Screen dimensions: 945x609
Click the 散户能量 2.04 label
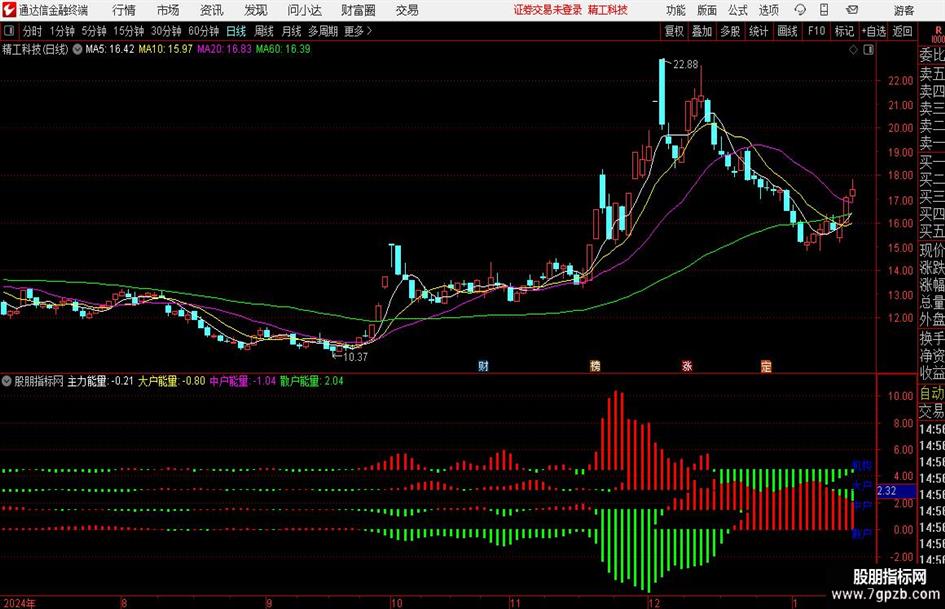312,381
